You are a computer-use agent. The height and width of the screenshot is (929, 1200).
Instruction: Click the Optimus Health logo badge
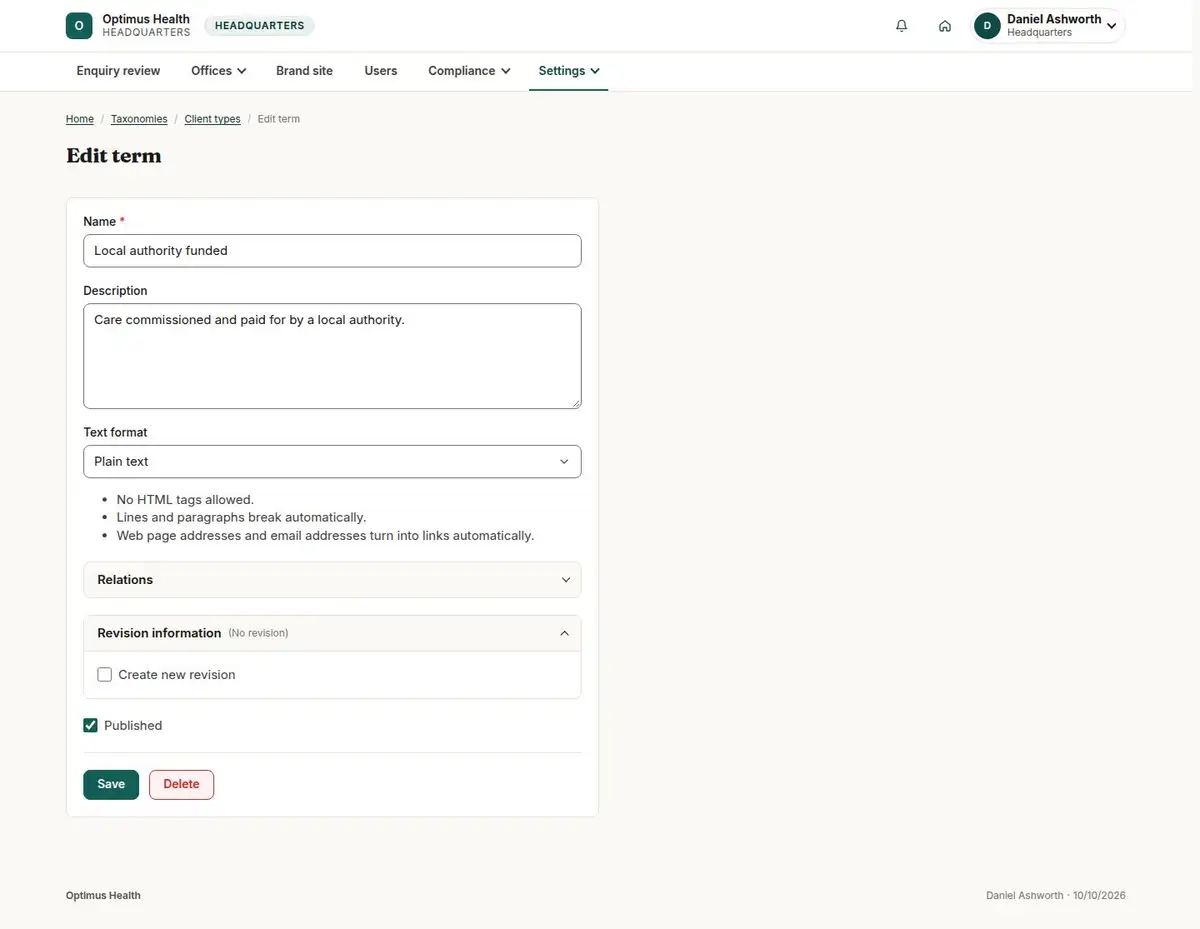tap(79, 26)
